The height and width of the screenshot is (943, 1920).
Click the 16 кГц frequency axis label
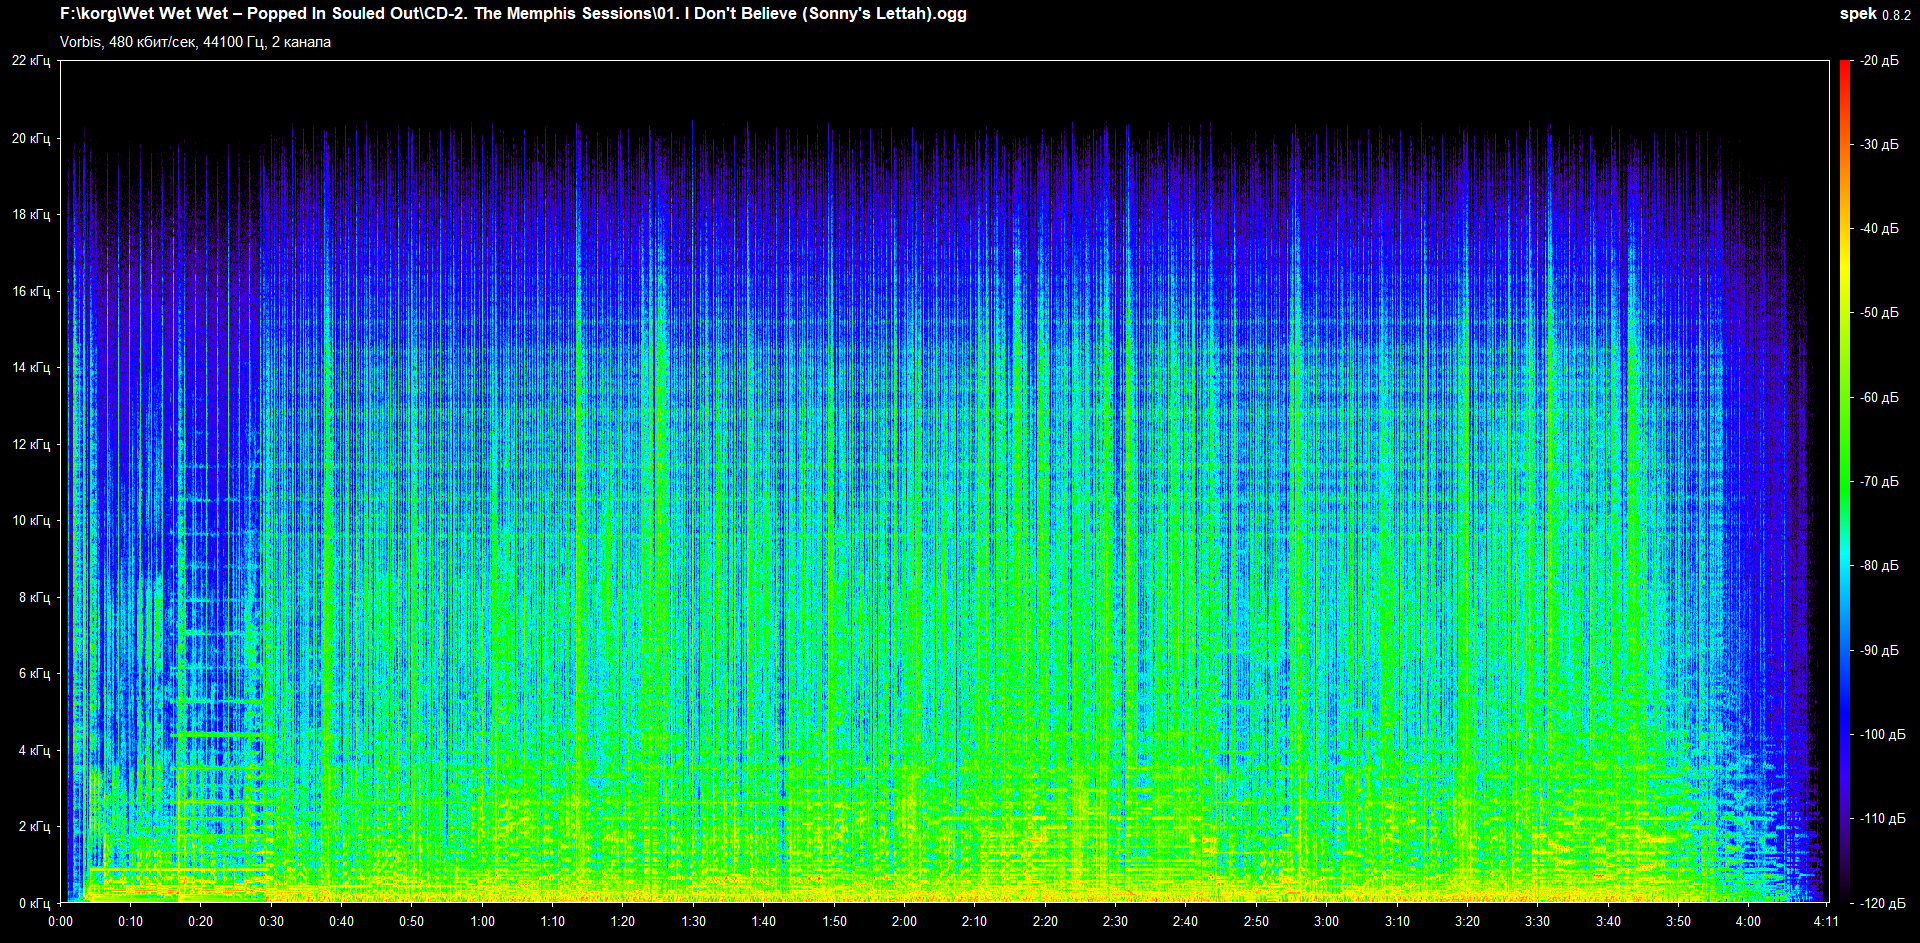tap(31, 291)
